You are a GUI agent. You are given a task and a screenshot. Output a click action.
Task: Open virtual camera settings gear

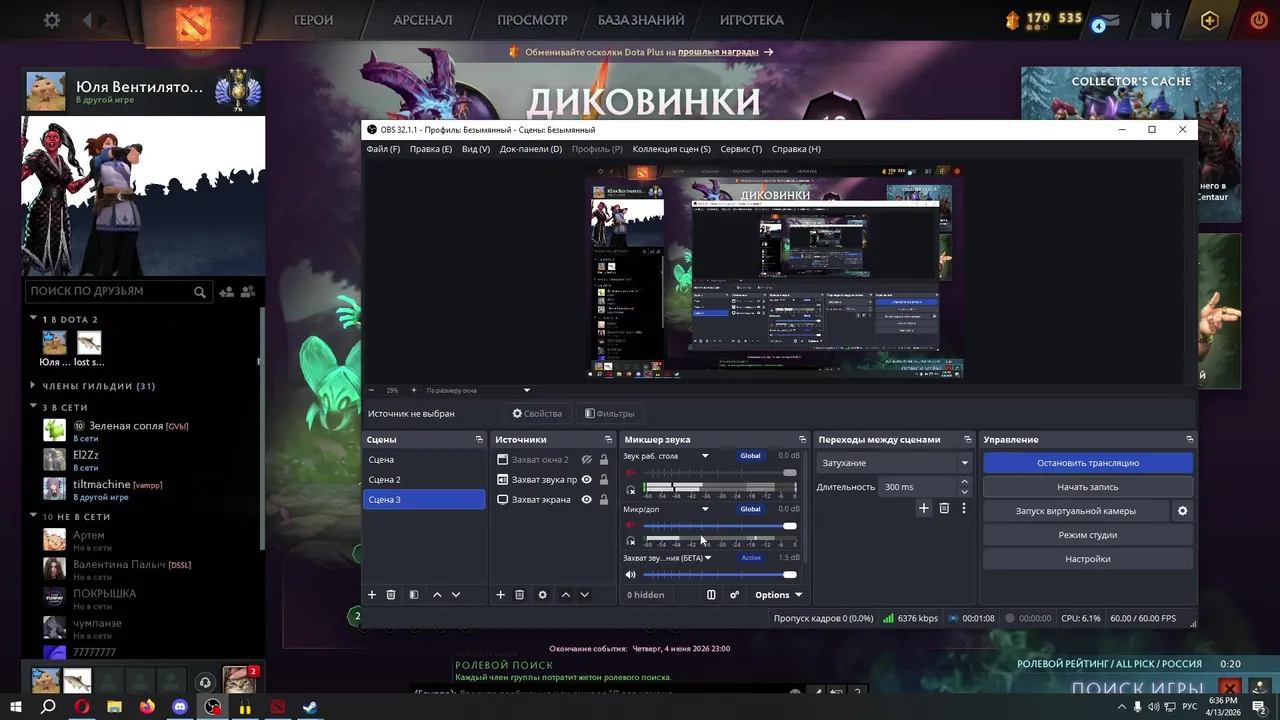pyautogui.click(x=1183, y=511)
